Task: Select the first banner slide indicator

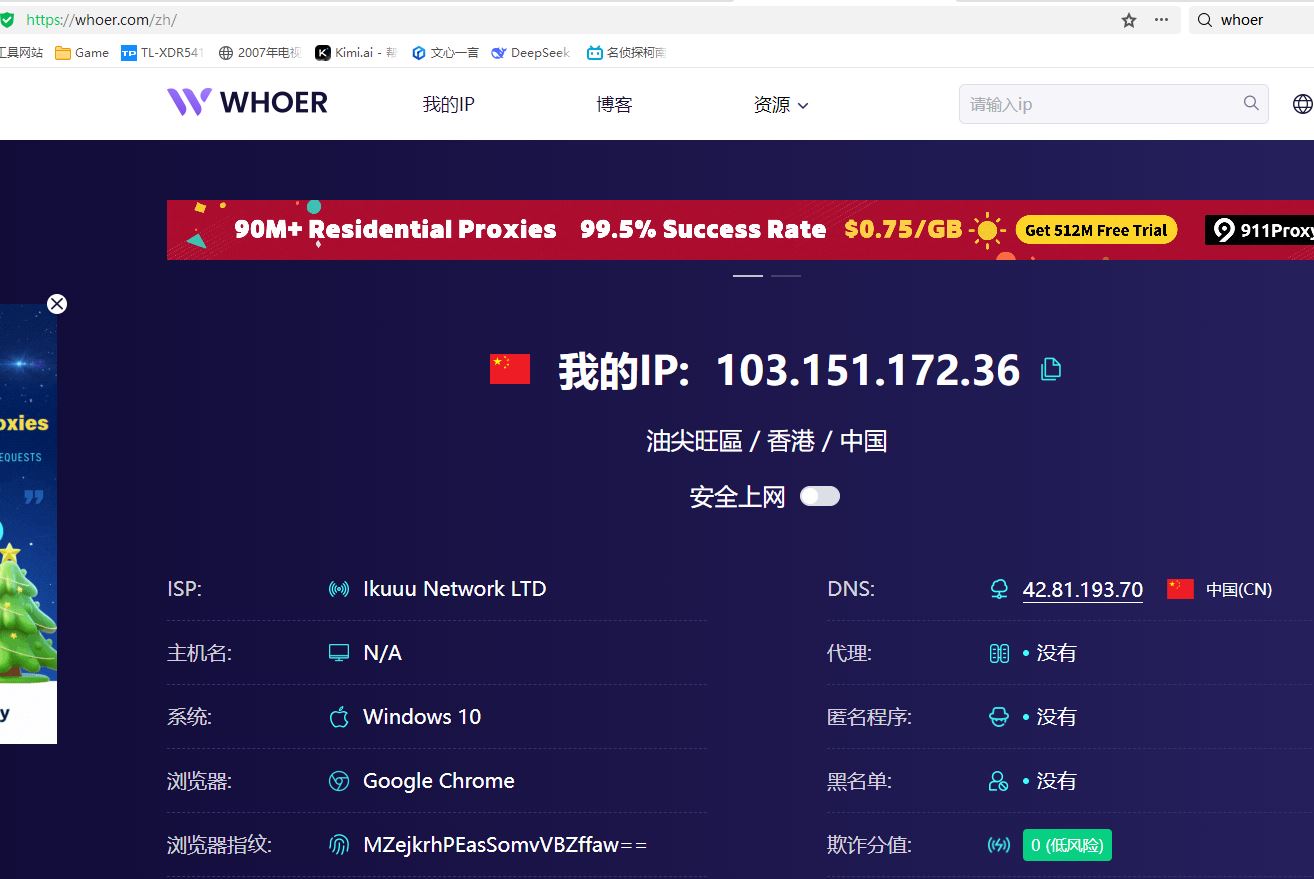Action: pos(748,275)
